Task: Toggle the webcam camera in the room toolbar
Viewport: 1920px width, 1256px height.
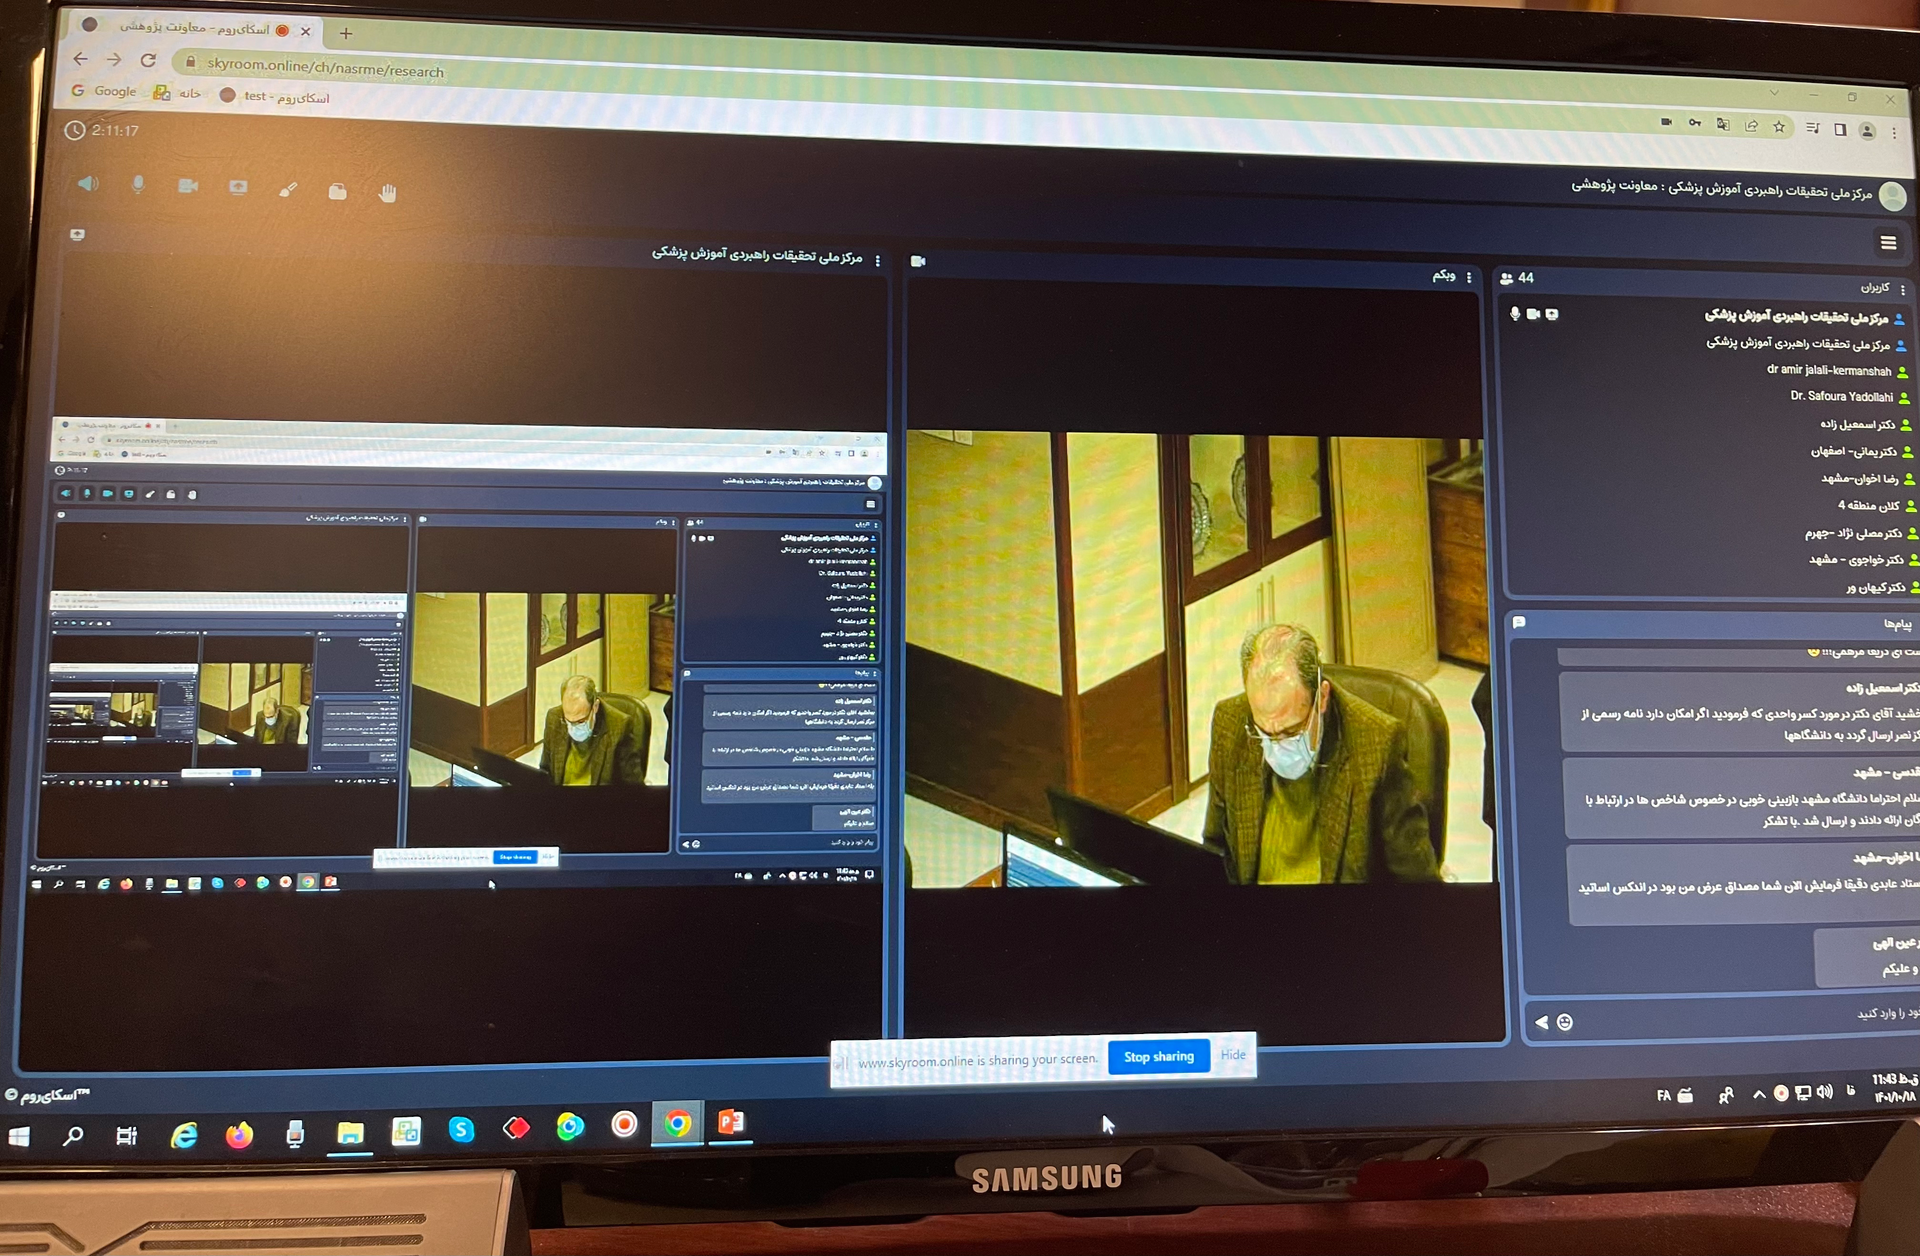Action: [x=187, y=187]
